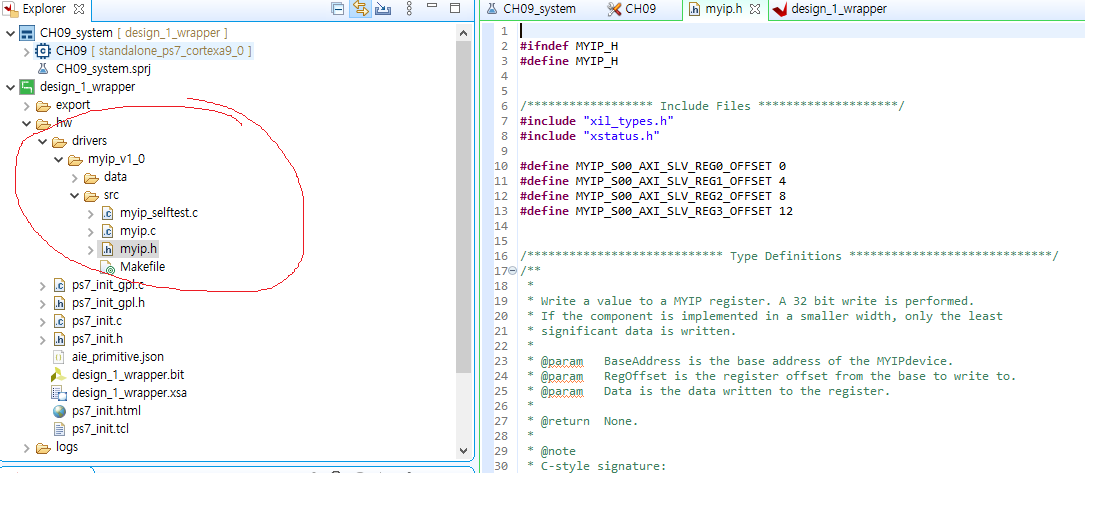
Task: Click the Collapse All icon in Explorer toolbar
Action: 338,9
